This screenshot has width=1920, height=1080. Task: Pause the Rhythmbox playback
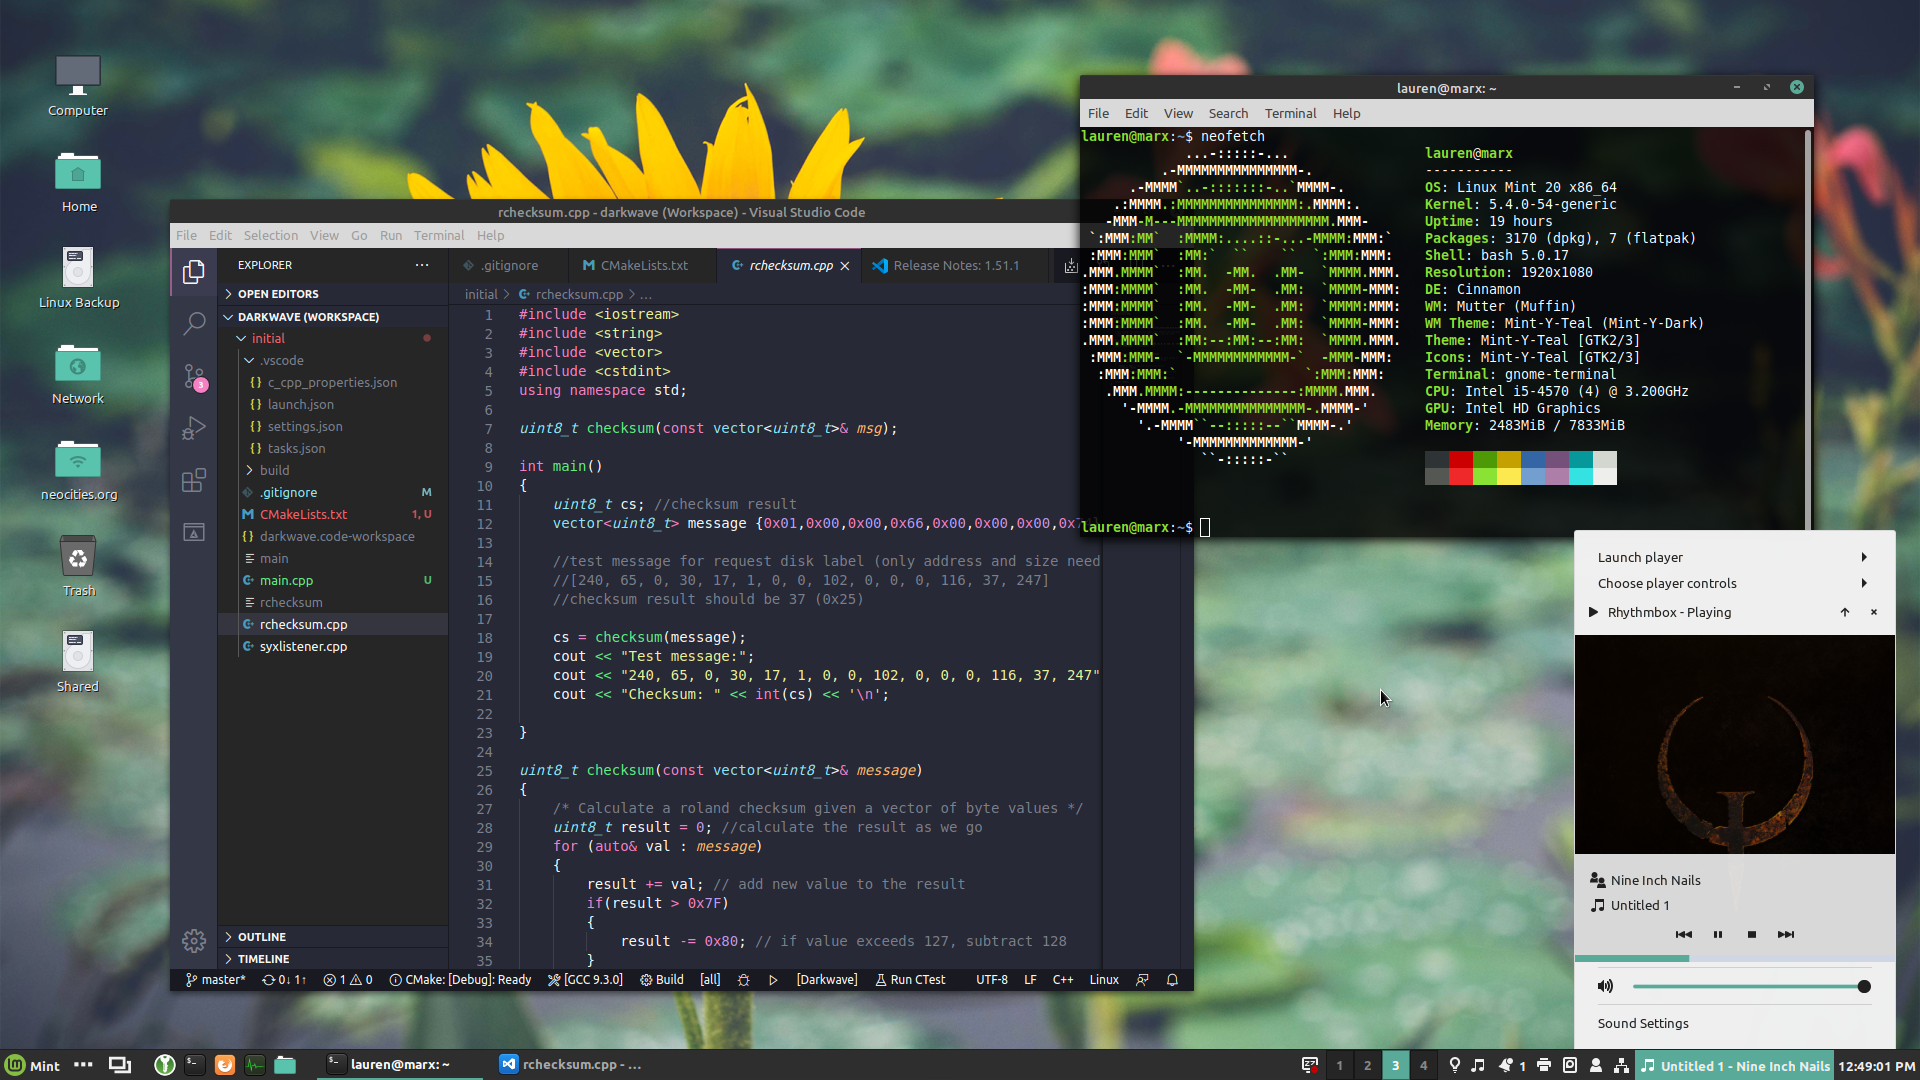click(x=1718, y=934)
